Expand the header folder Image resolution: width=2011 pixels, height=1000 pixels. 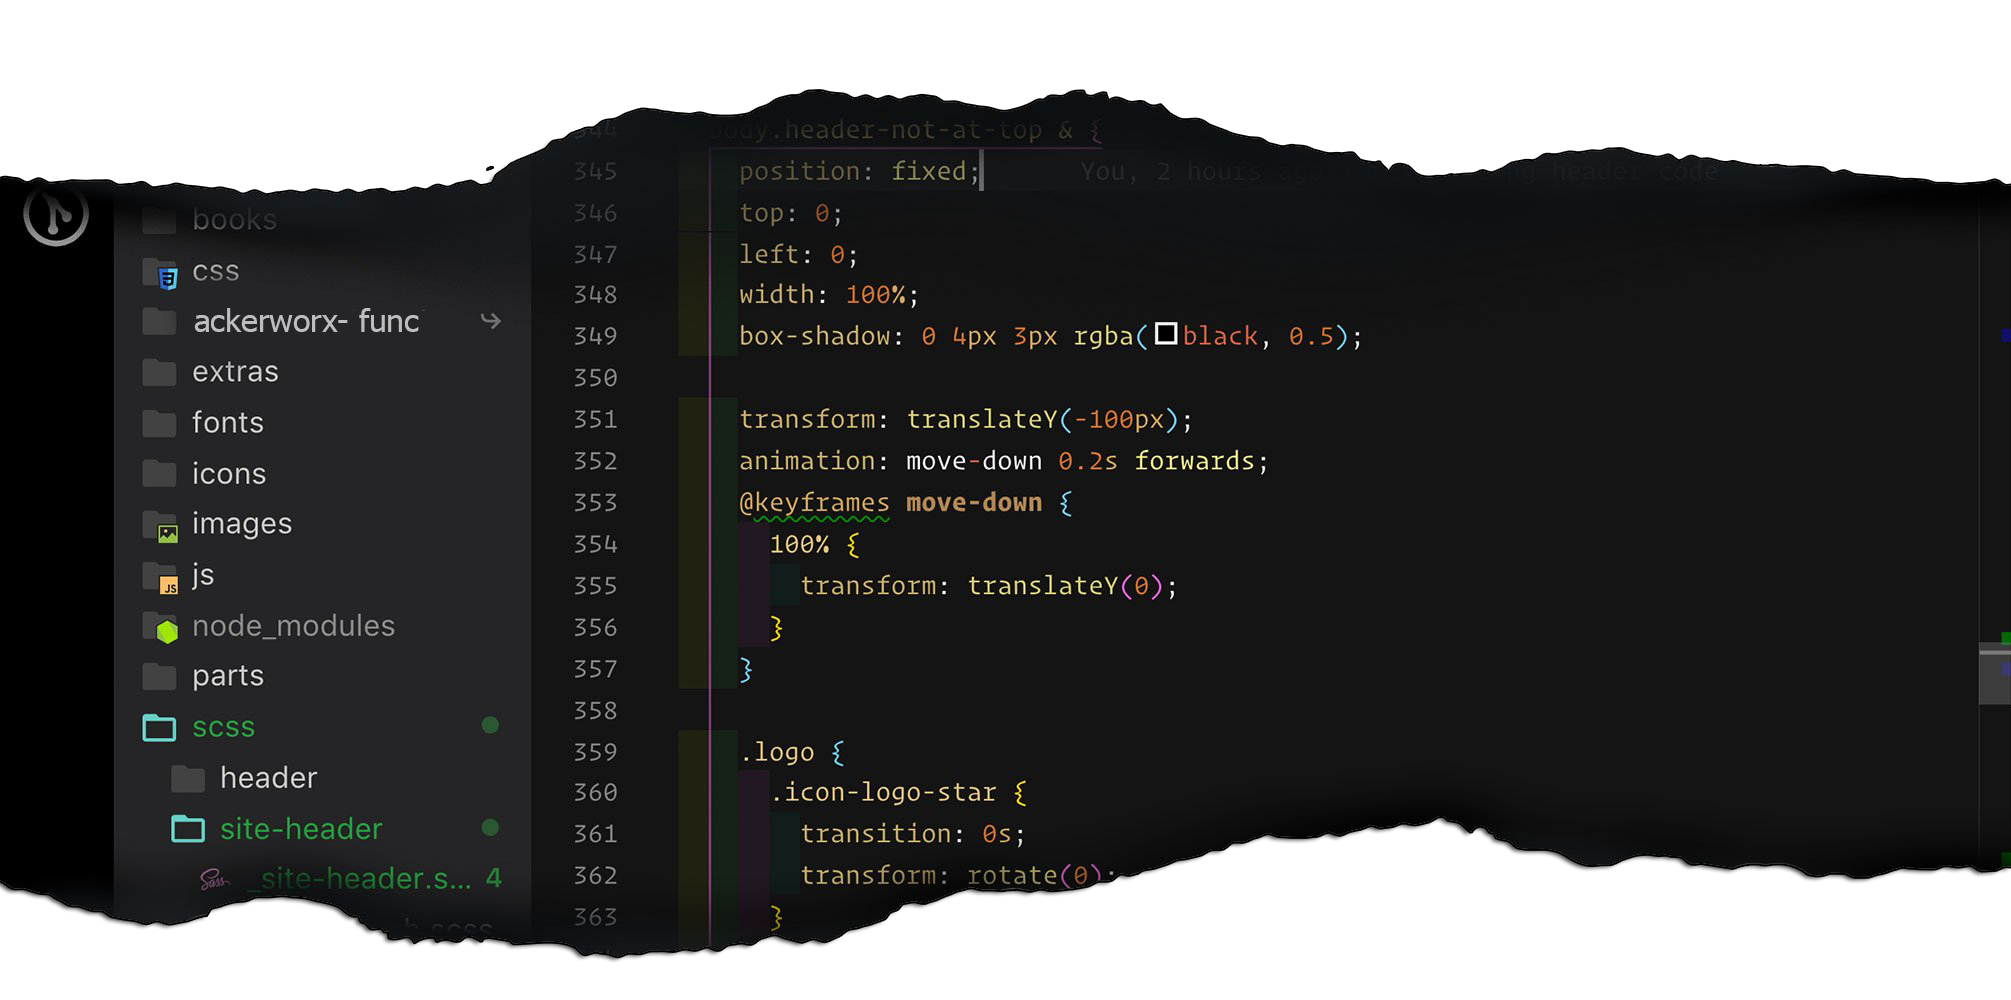pyautogui.click(x=268, y=778)
